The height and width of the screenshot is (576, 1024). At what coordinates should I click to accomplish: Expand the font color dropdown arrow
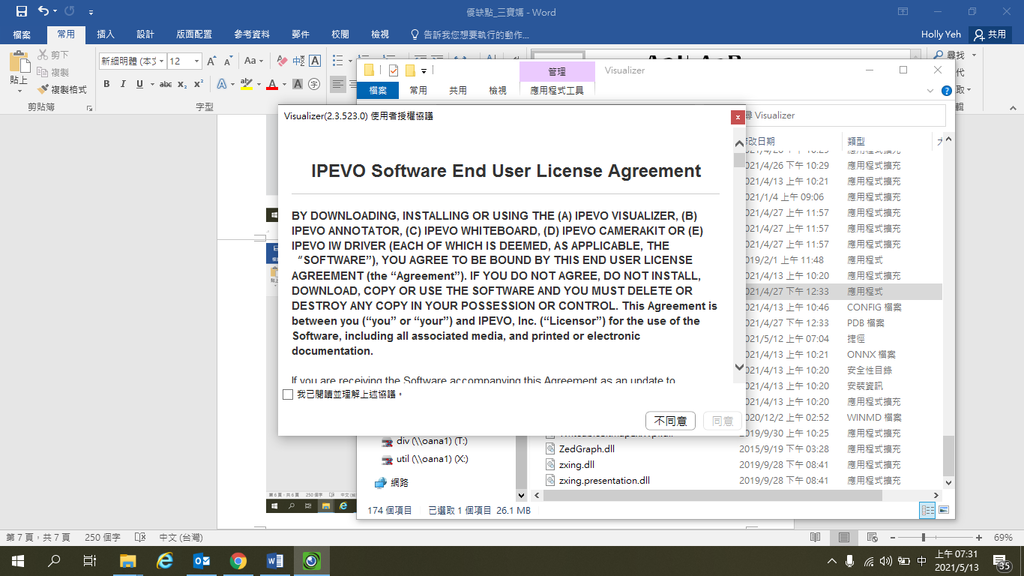(284, 84)
